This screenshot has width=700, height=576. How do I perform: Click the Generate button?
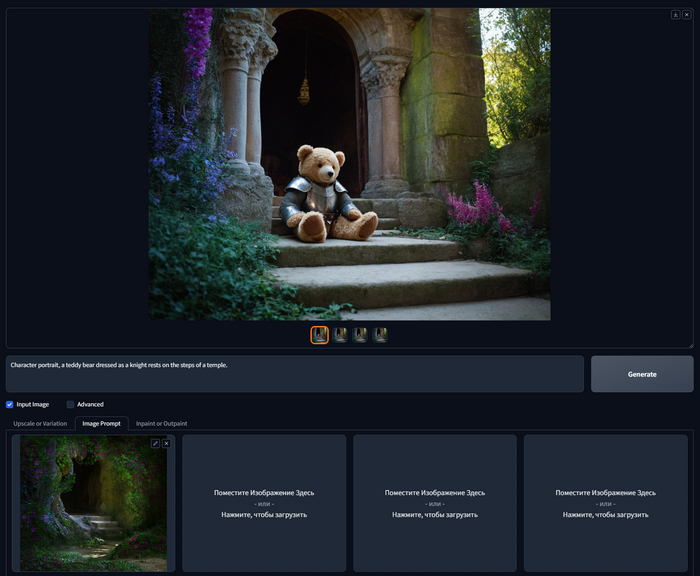642,374
